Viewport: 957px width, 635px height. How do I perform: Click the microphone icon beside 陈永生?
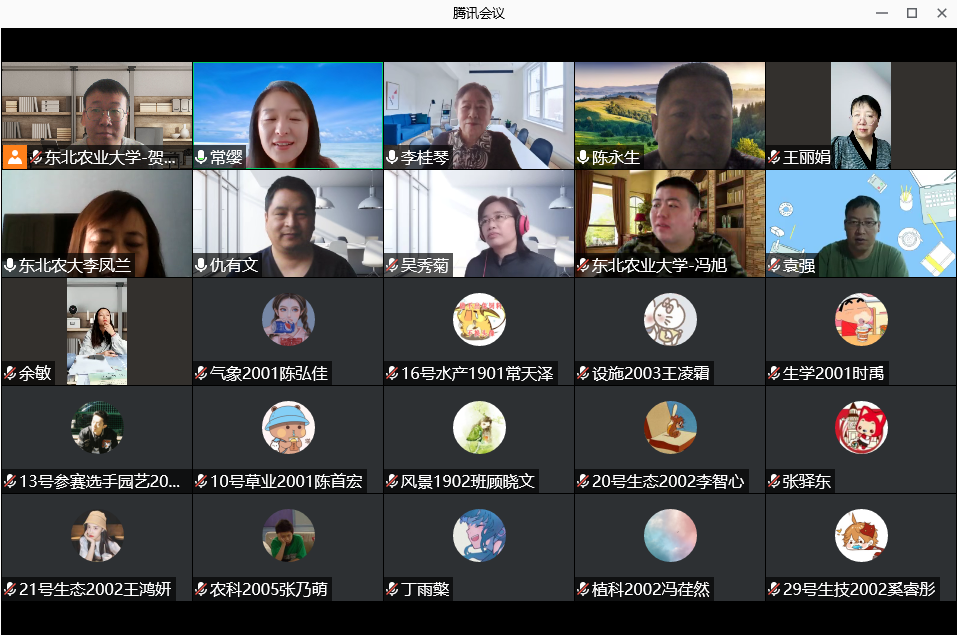(583, 158)
